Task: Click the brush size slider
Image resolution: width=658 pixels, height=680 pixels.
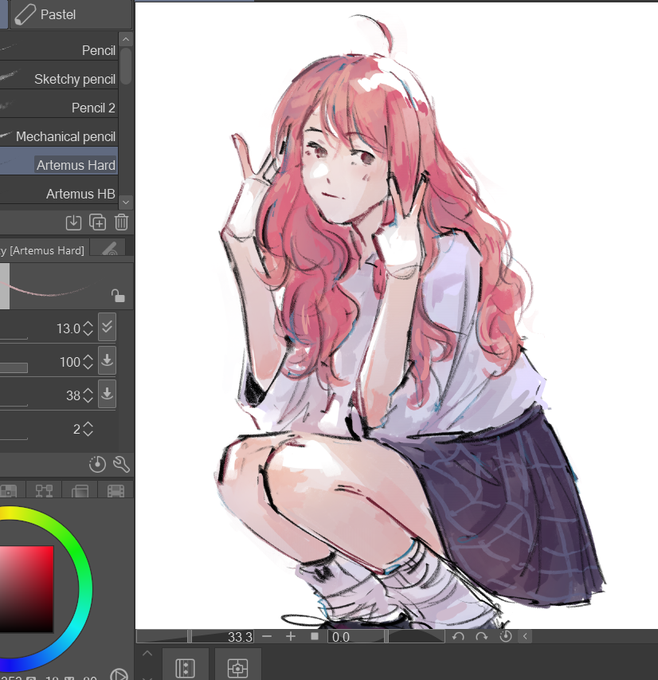Action: pyautogui.click(x=14, y=335)
